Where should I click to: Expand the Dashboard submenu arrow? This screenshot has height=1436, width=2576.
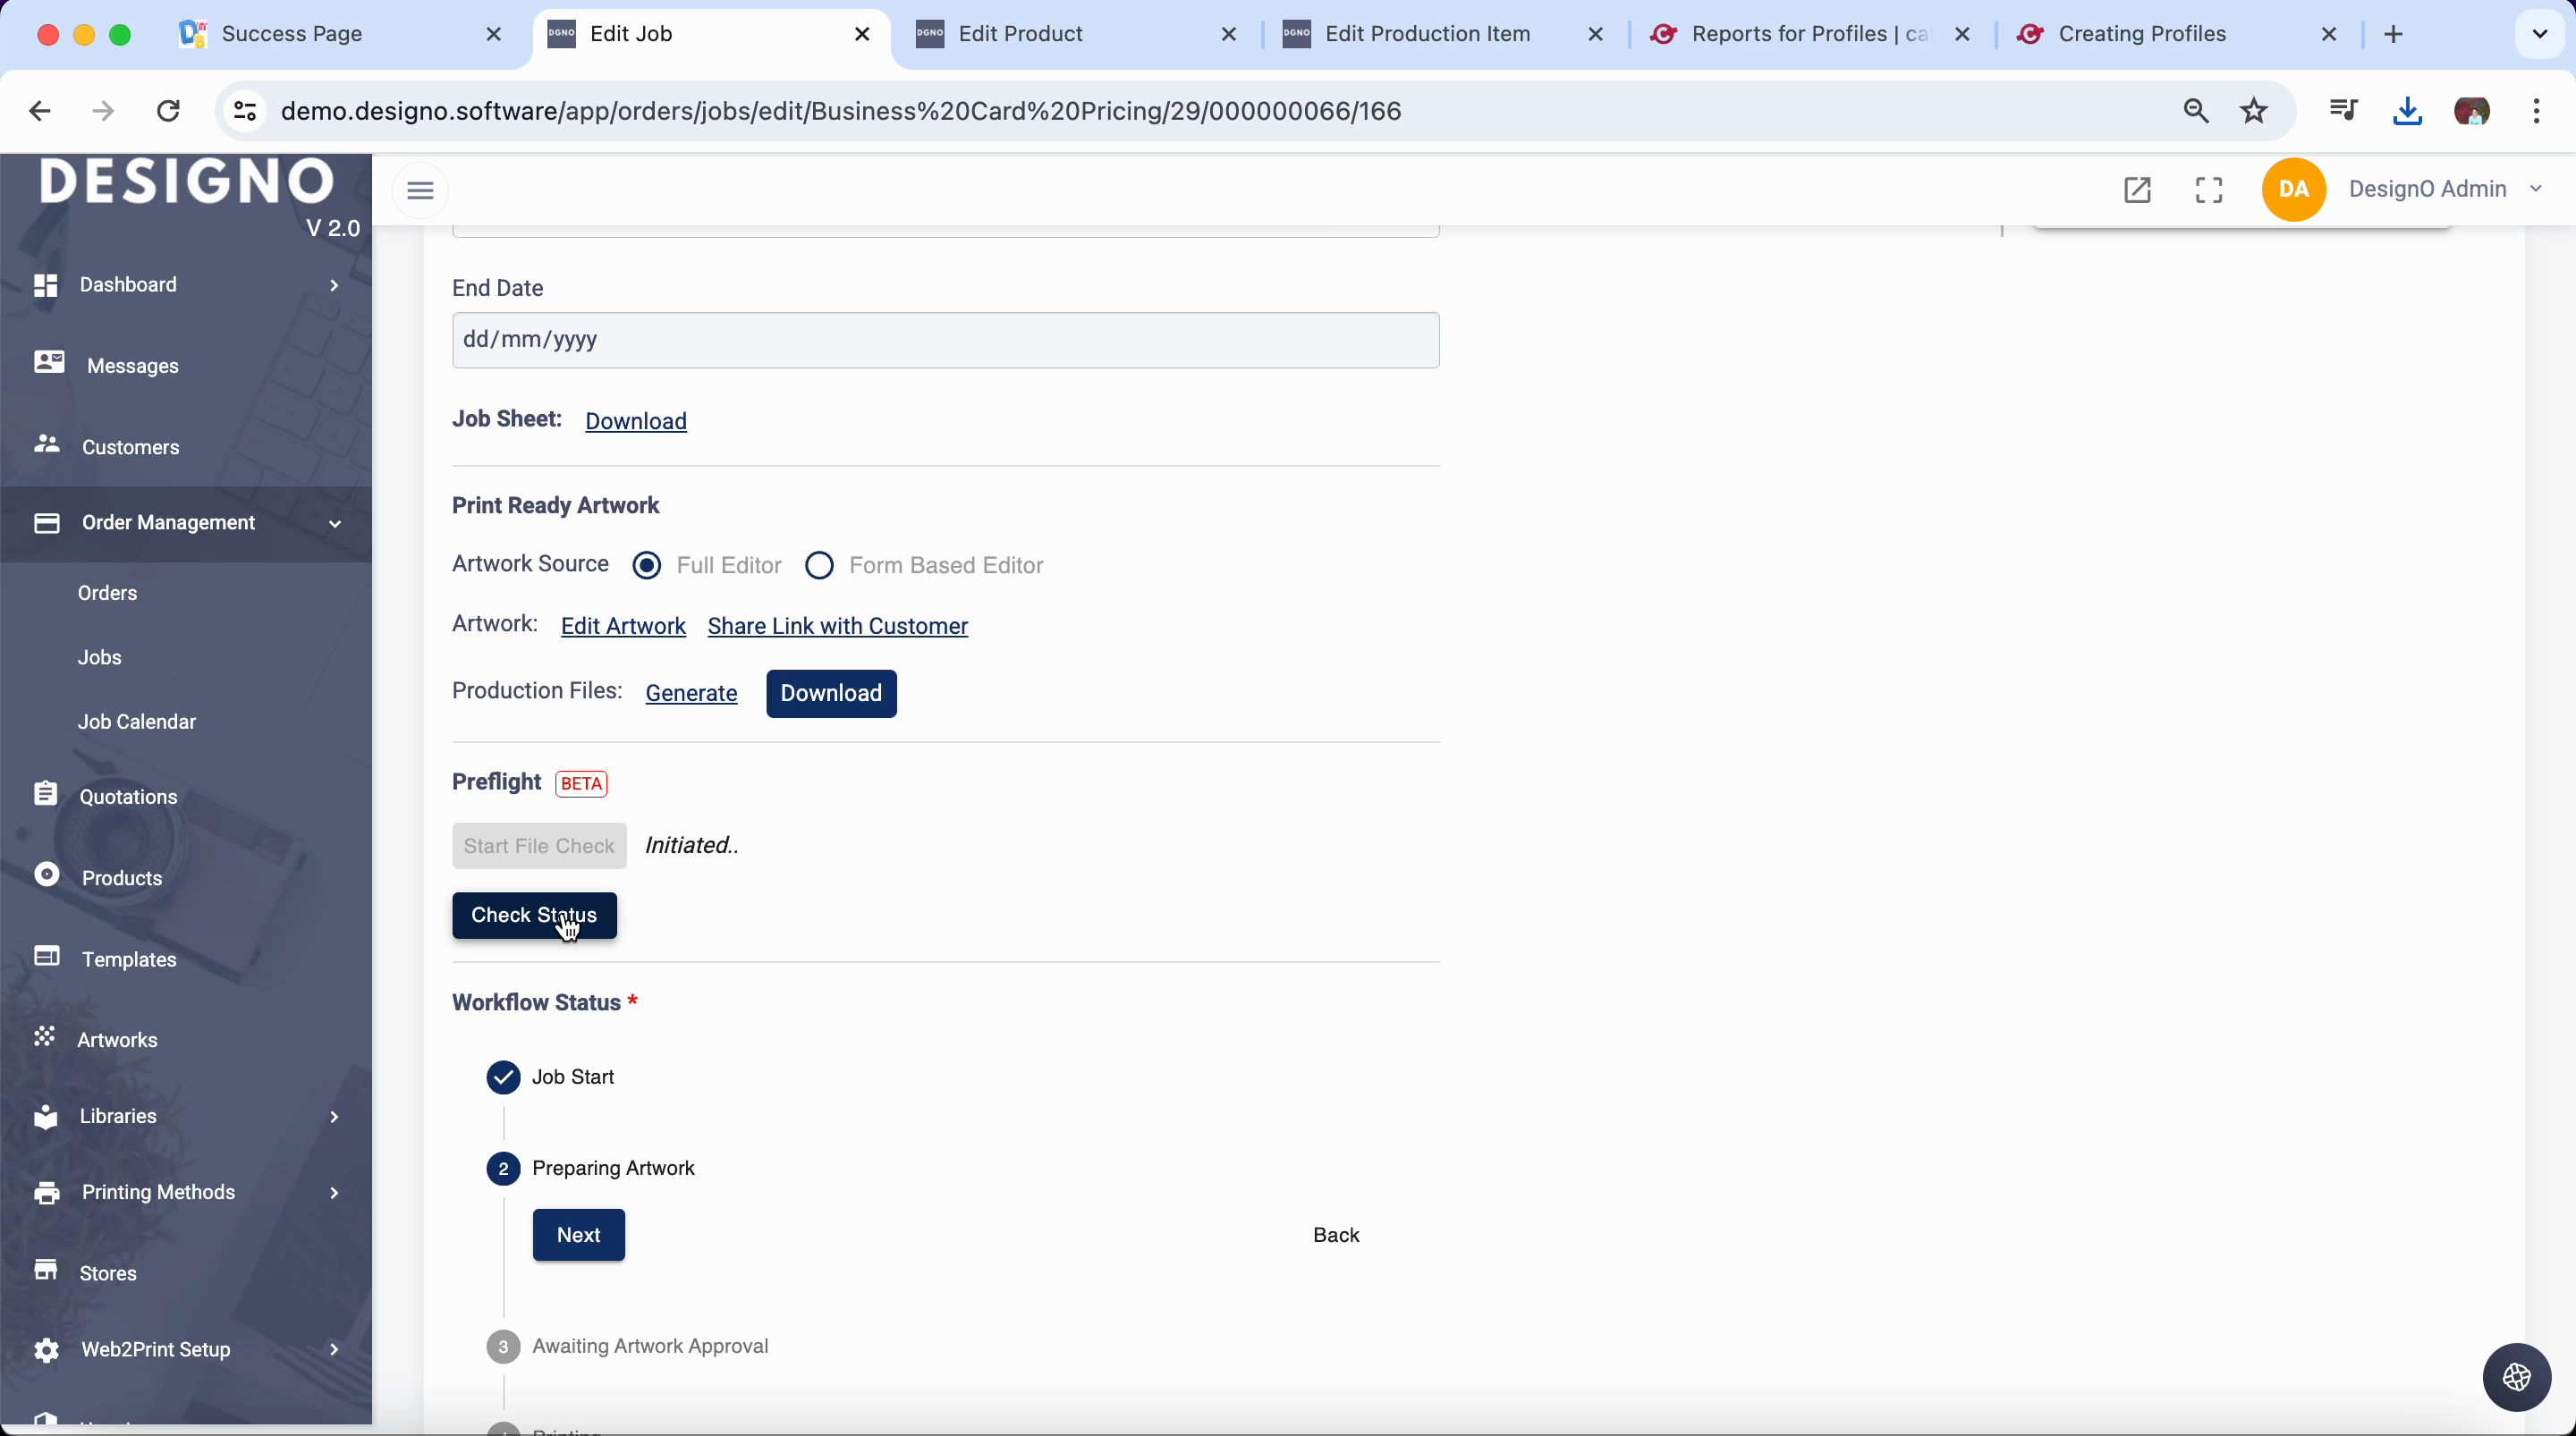click(x=334, y=286)
